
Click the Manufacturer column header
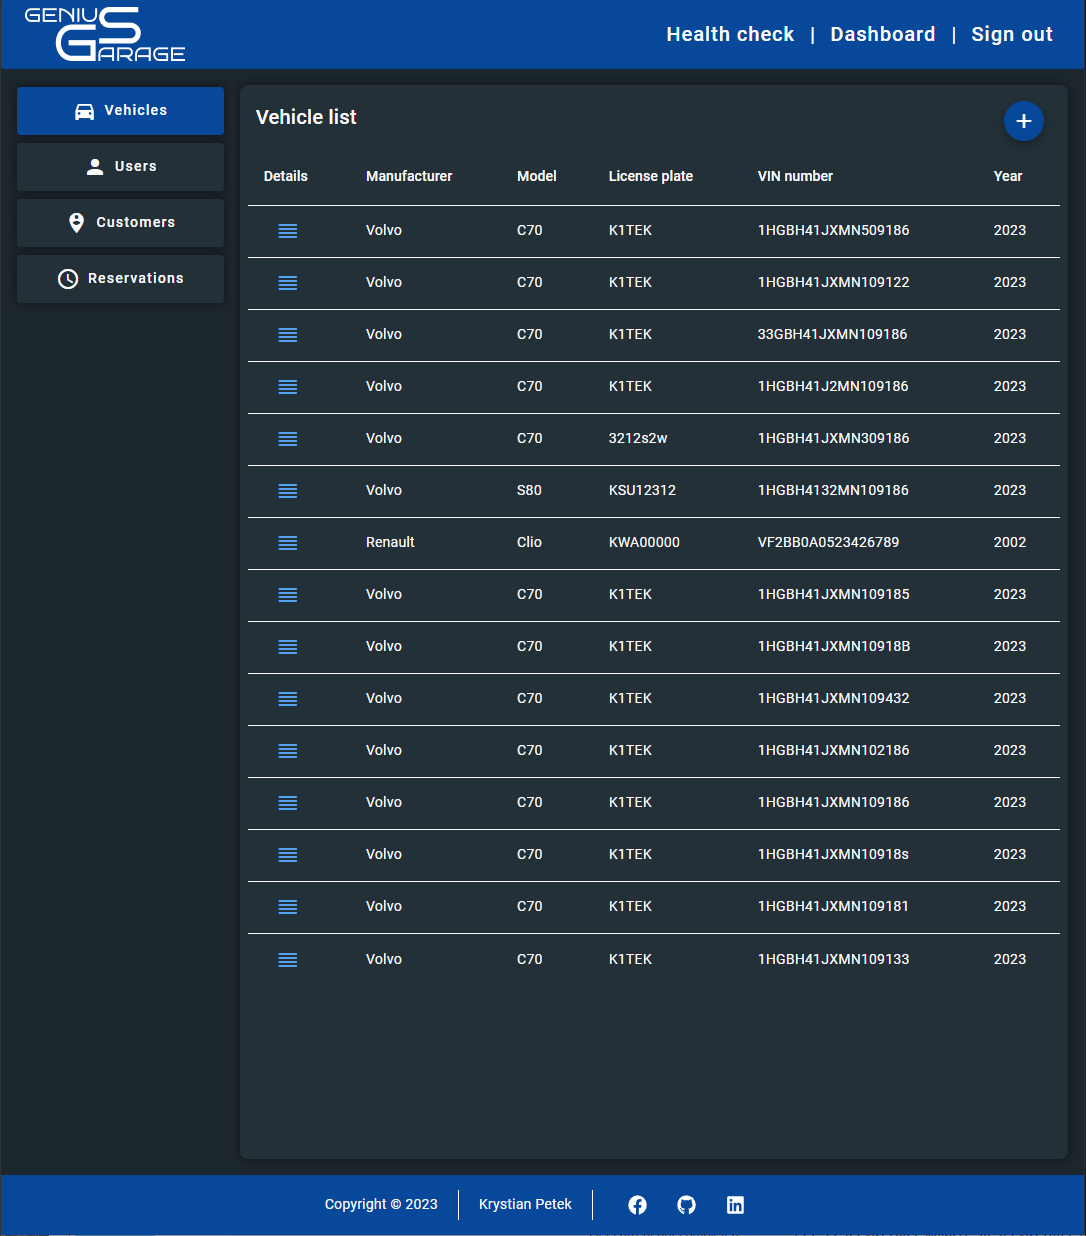point(409,176)
